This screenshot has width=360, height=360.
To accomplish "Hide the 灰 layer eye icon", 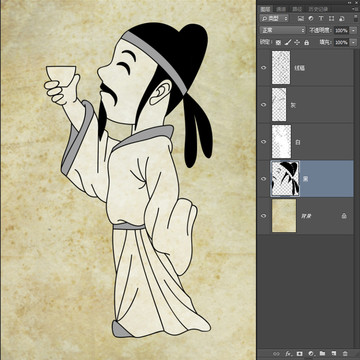I will pyautogui.click(x=264, y=105).
